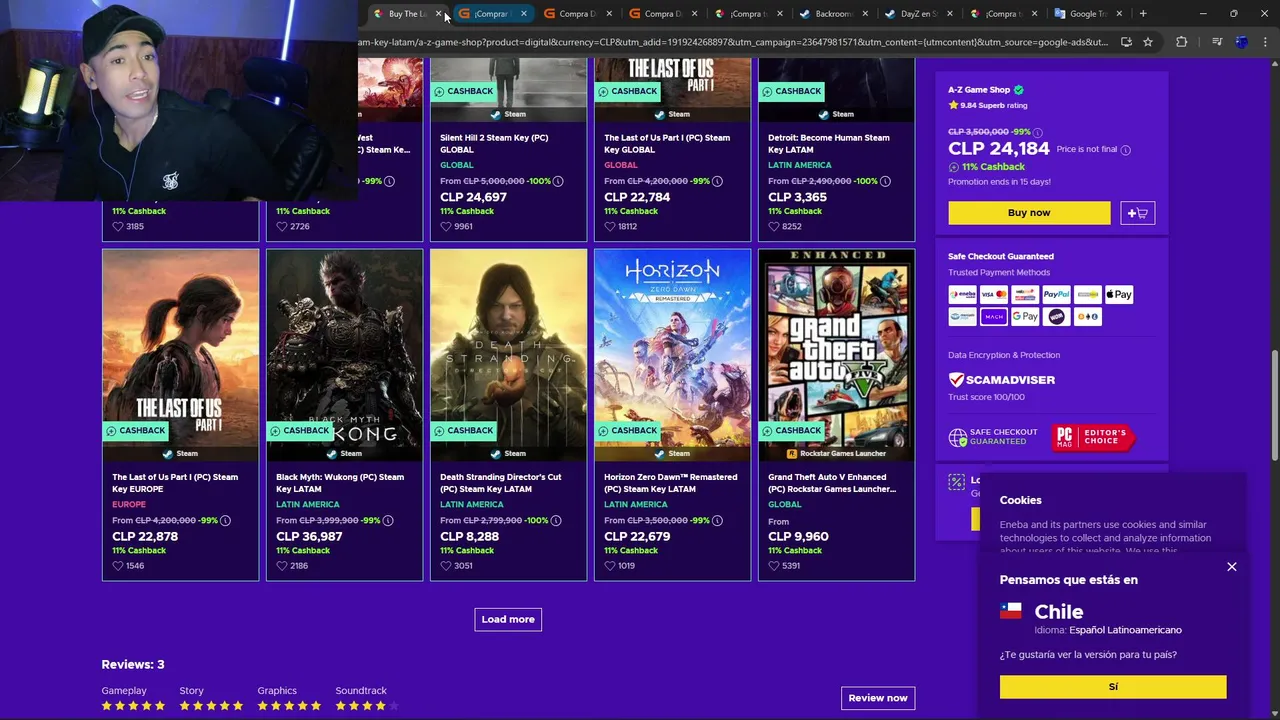The height and width of the screenshot is (720, 1280).
Task: Bookmark this page with the star icon
Action: click(x=1148, y=42)
